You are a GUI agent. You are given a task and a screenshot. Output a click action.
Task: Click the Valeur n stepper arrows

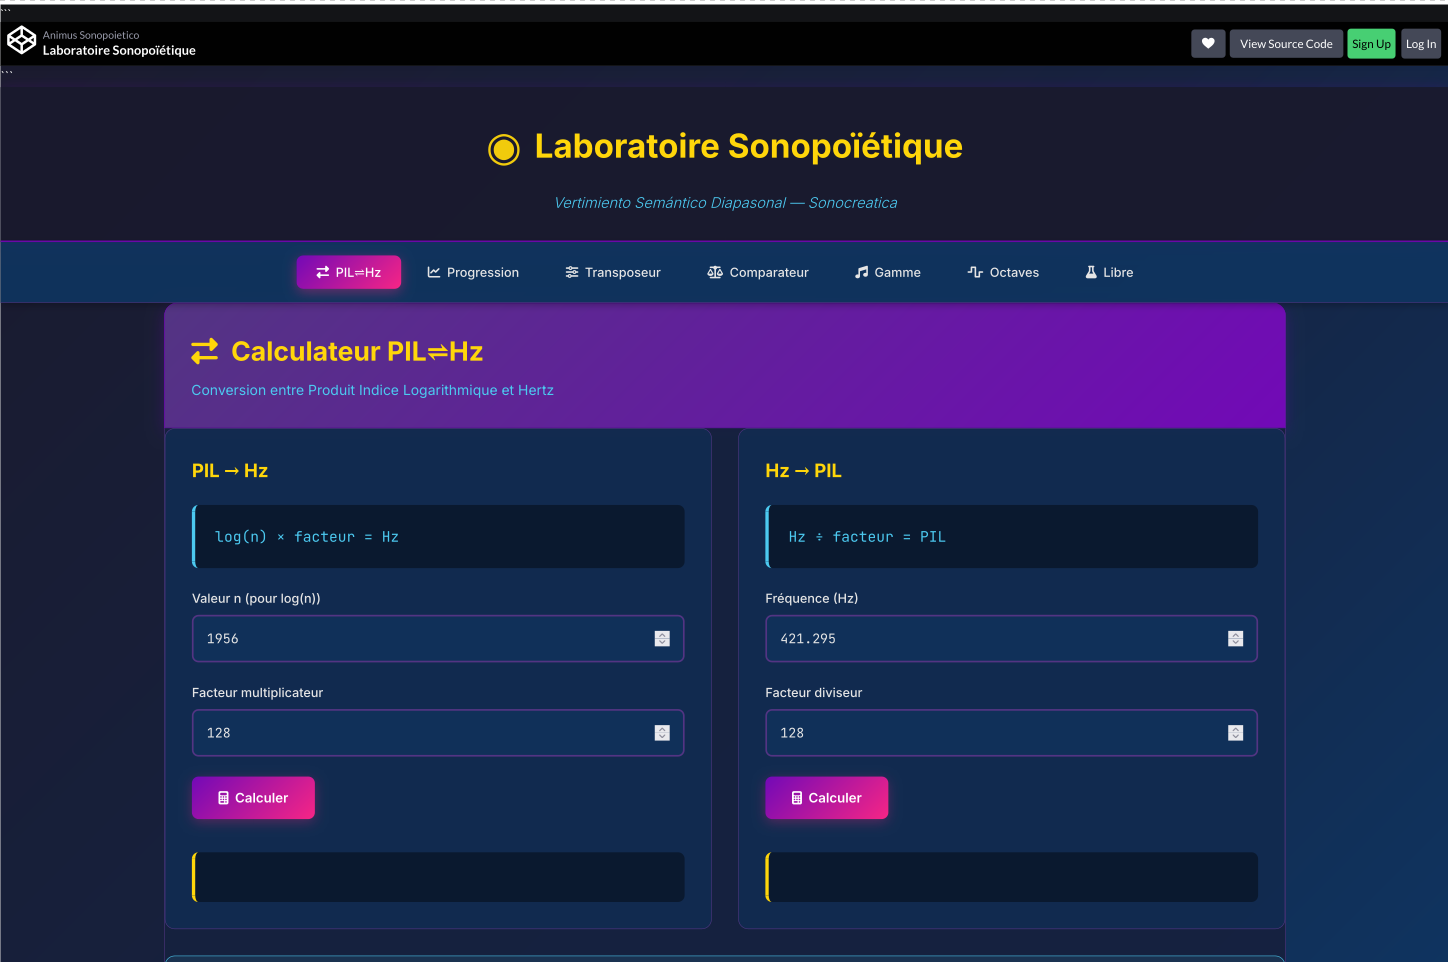click(662, 639)
